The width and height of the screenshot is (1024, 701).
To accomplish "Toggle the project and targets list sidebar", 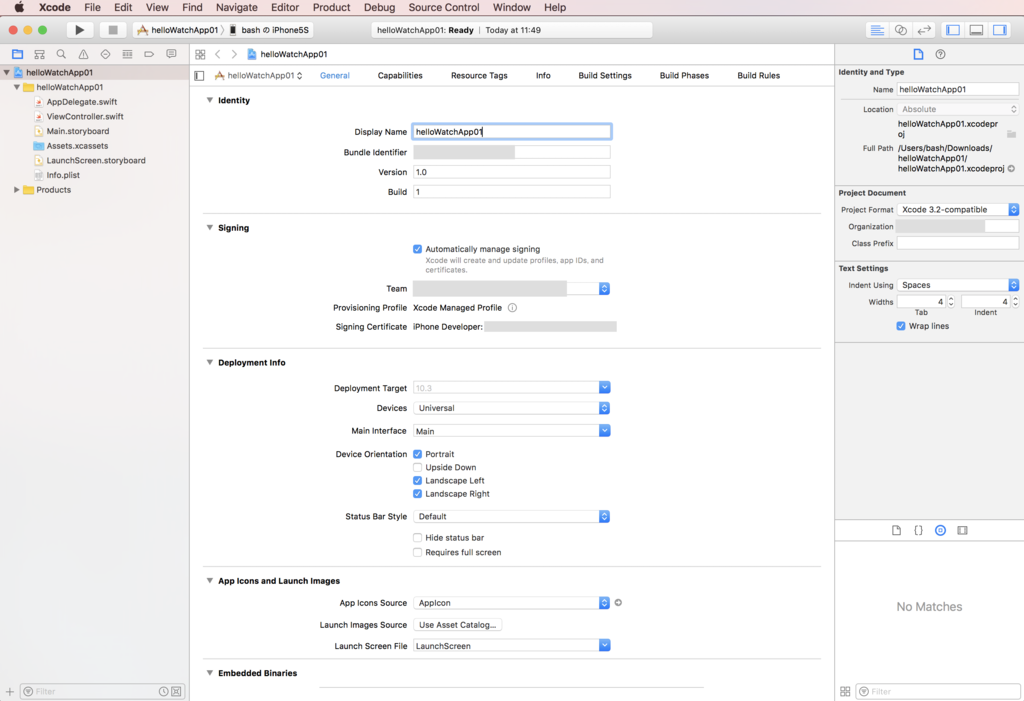I will [x=199, y=76].
